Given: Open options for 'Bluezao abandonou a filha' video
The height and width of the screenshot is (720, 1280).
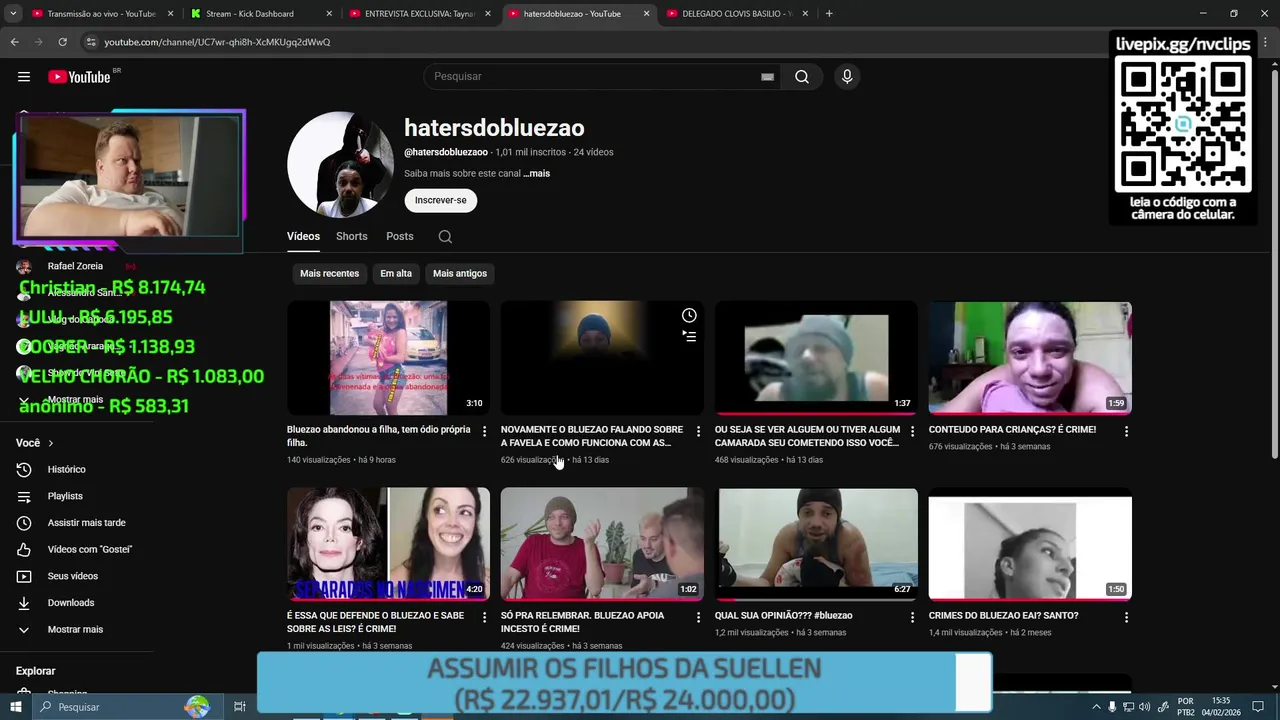Looking at the screenshot, I should [484, 432].
